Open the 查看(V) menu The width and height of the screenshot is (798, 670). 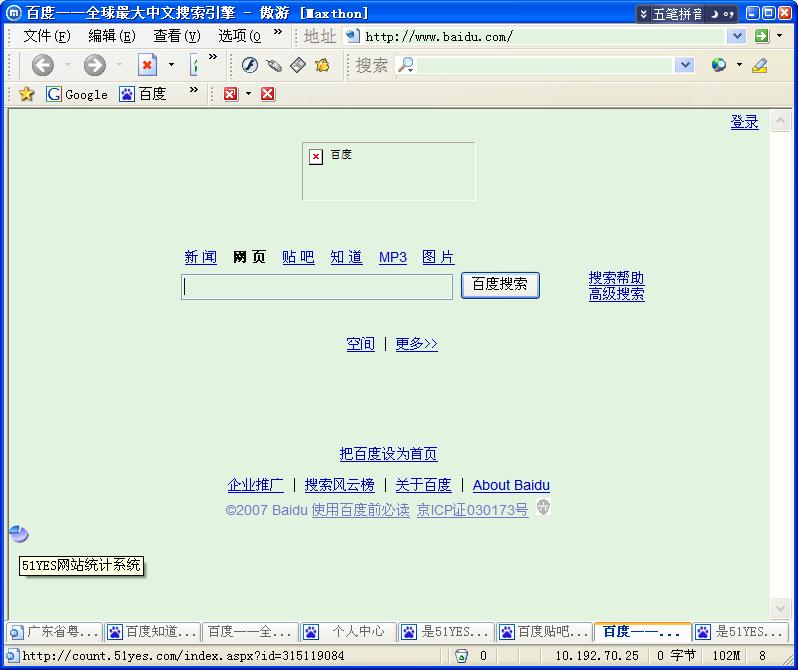[177, 36]
